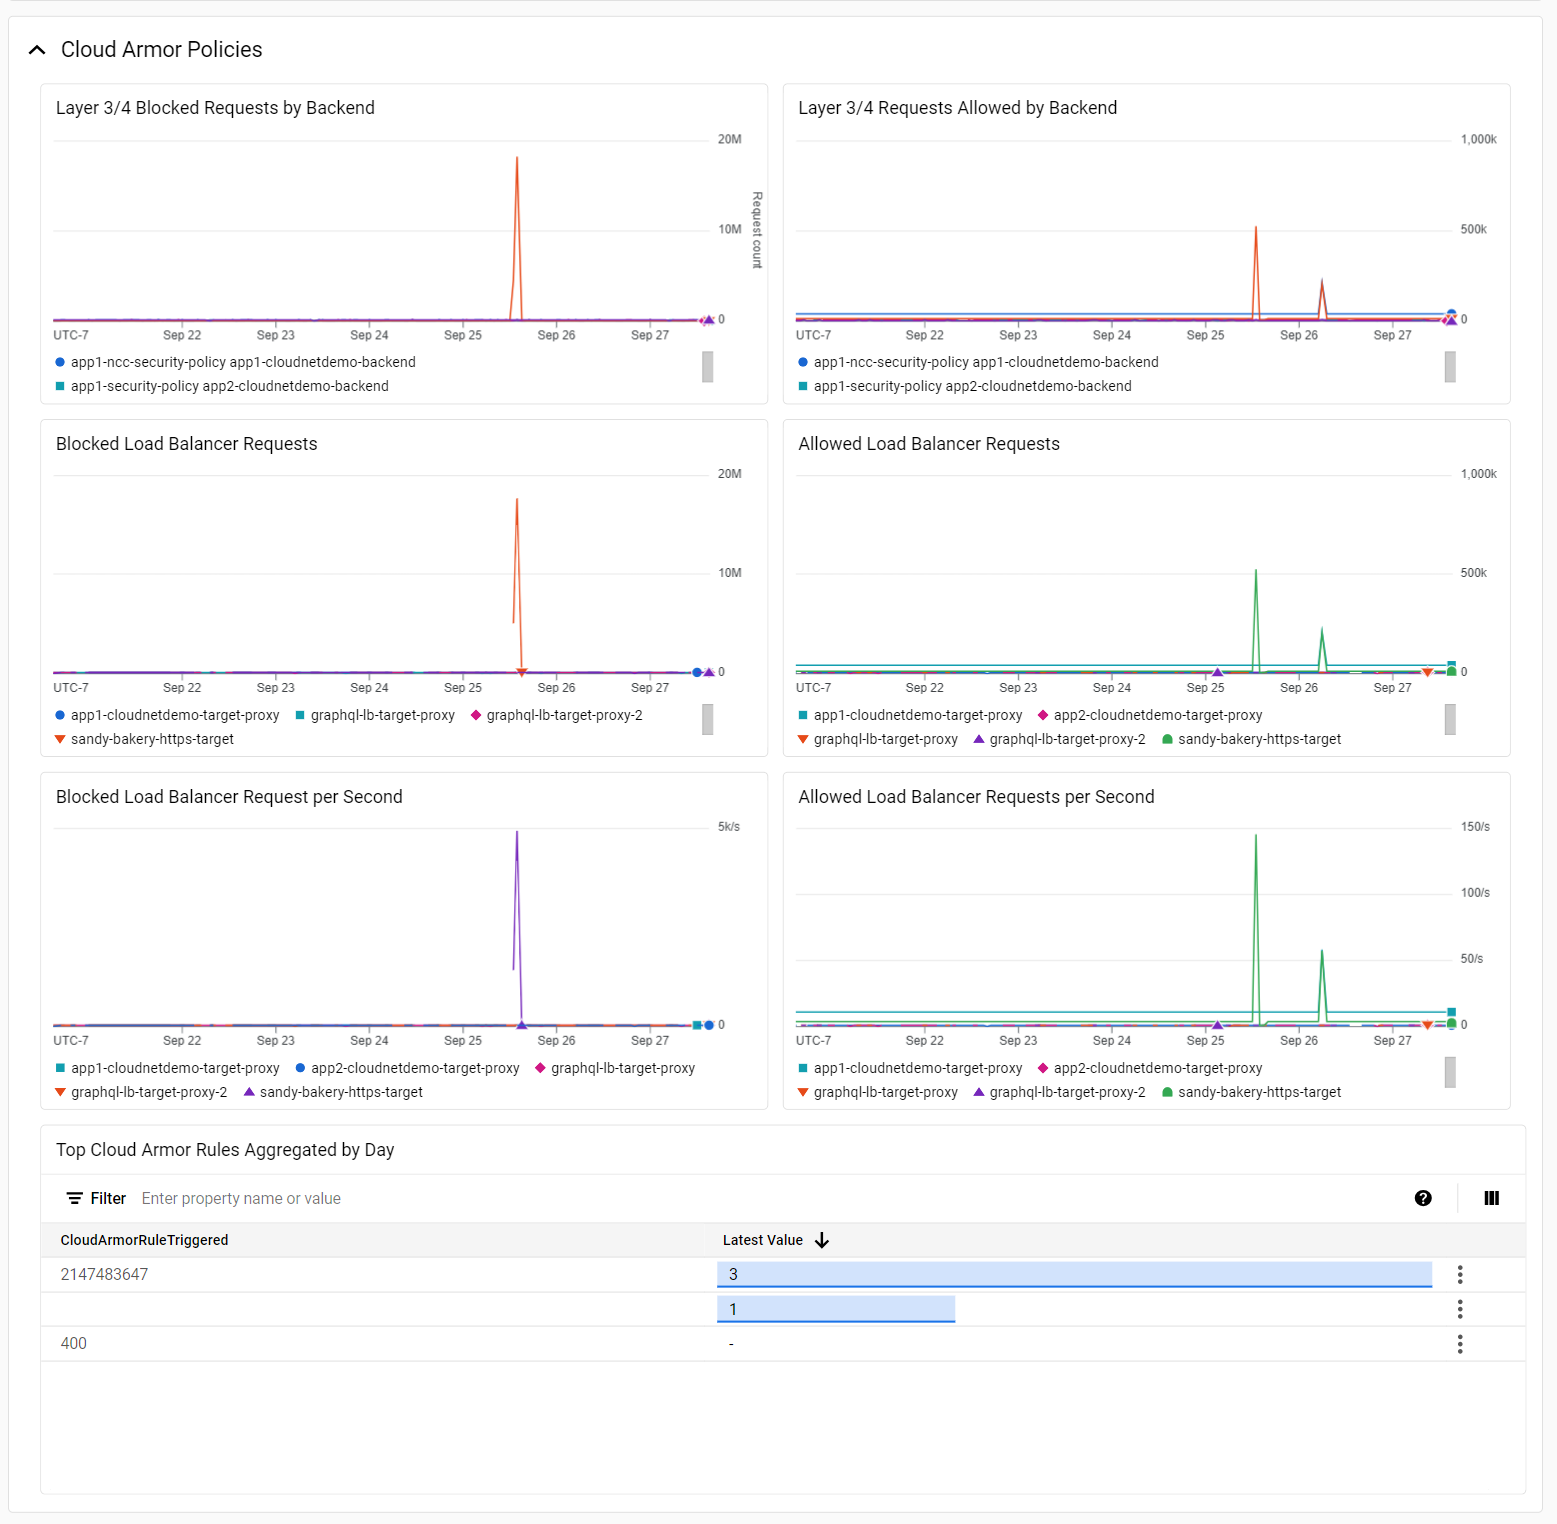Open the table filter help icon

(x=1423, y=1198)
